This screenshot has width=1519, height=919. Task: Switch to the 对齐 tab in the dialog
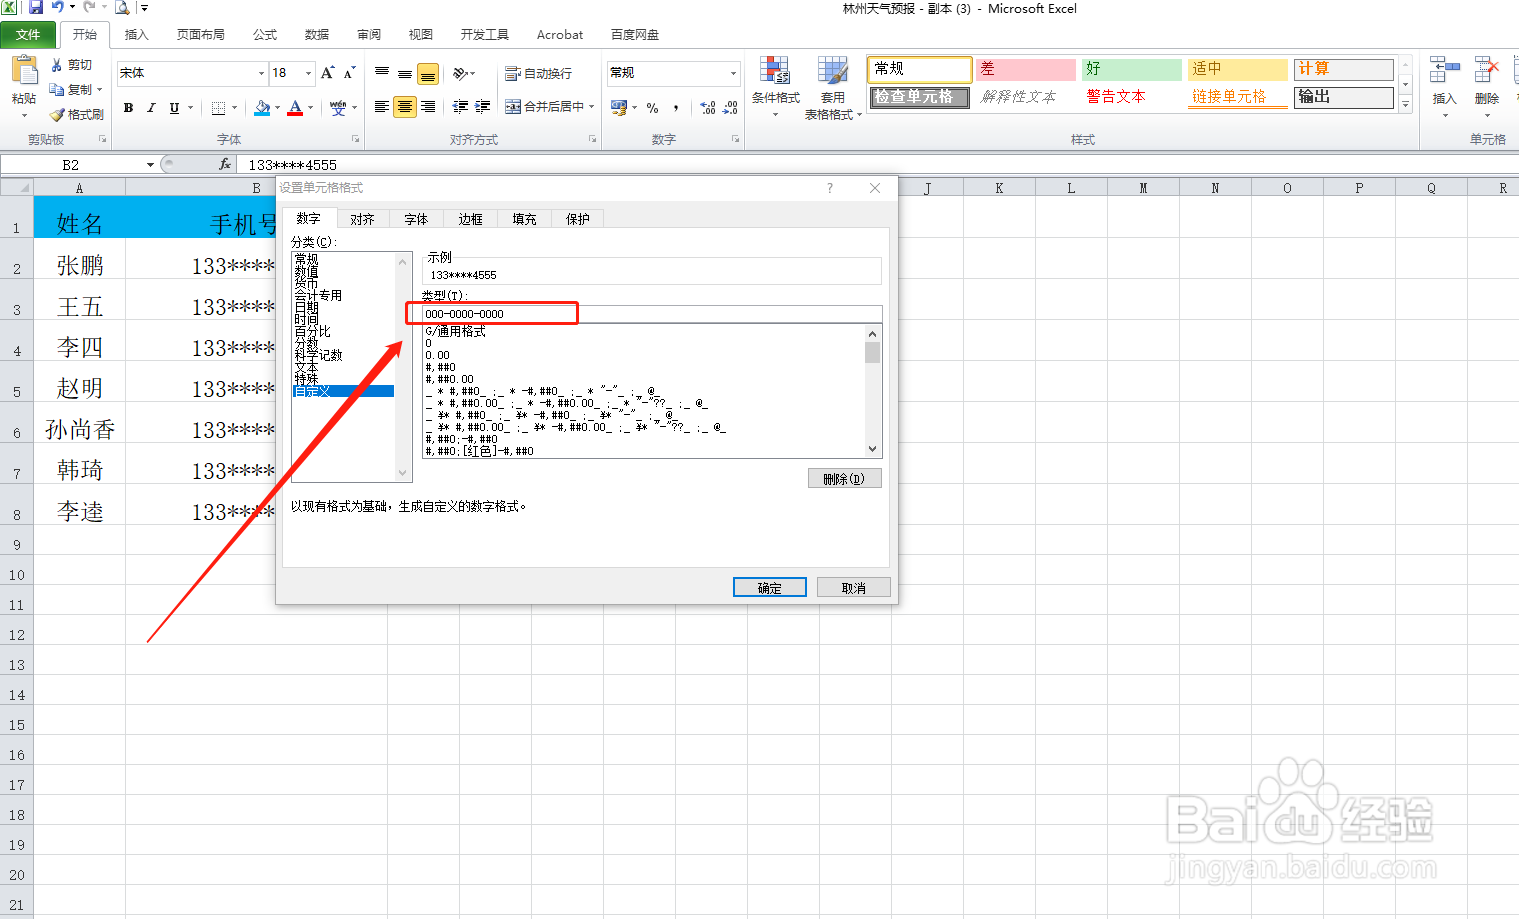(362, 219)
